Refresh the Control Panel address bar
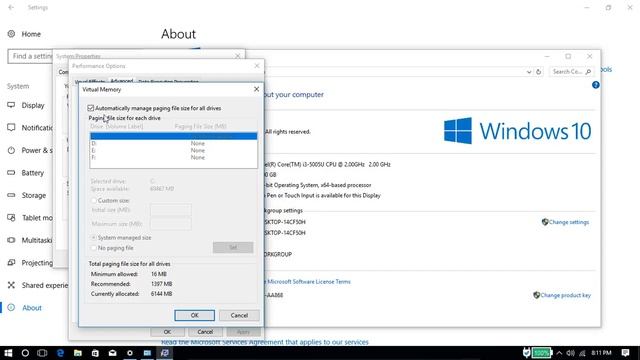This screenshot has height=360, width=640. [538, 71]
